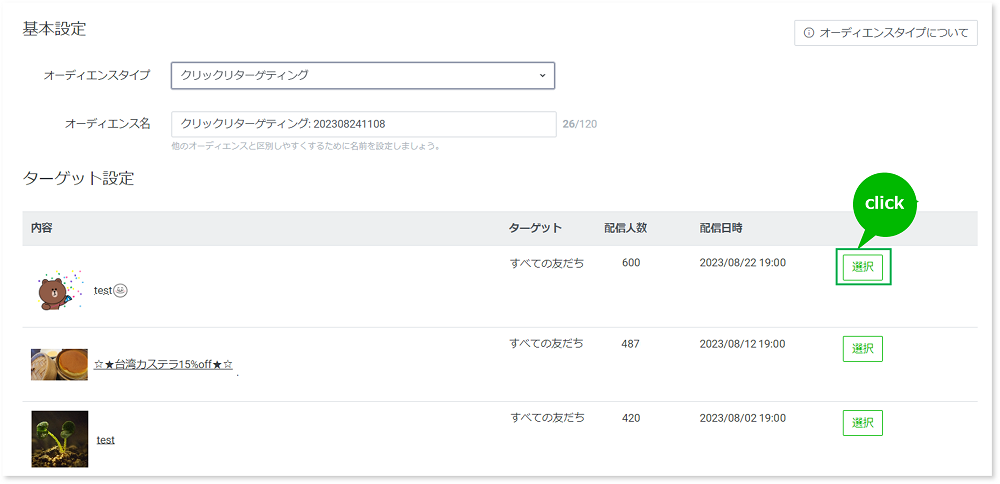The image size is (1000, 484).
Task: Click the オーディエンス名 text field
Action: (x=363, y=124)
